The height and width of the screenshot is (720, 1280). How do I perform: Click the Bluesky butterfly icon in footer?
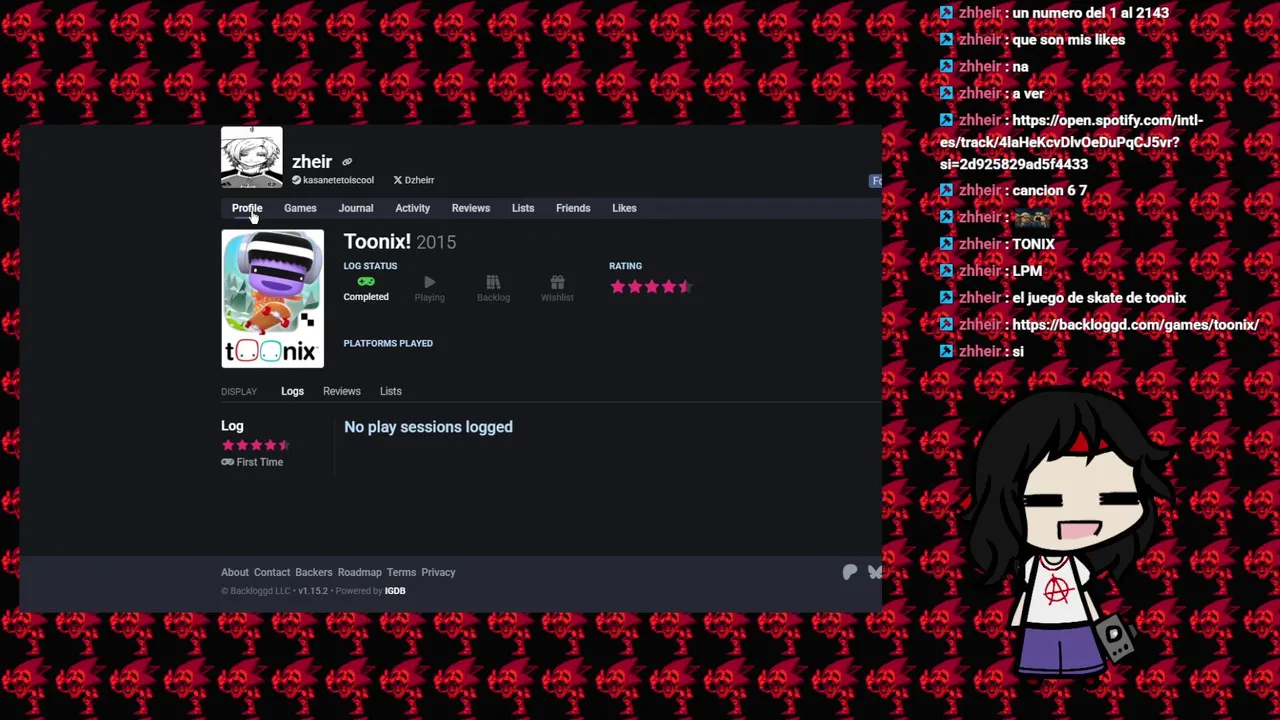(x=875, y=572)
